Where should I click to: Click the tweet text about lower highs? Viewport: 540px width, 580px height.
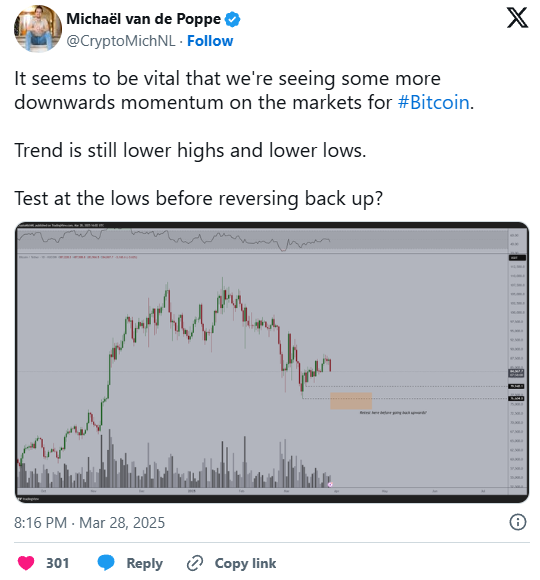[x=190, y=151]
